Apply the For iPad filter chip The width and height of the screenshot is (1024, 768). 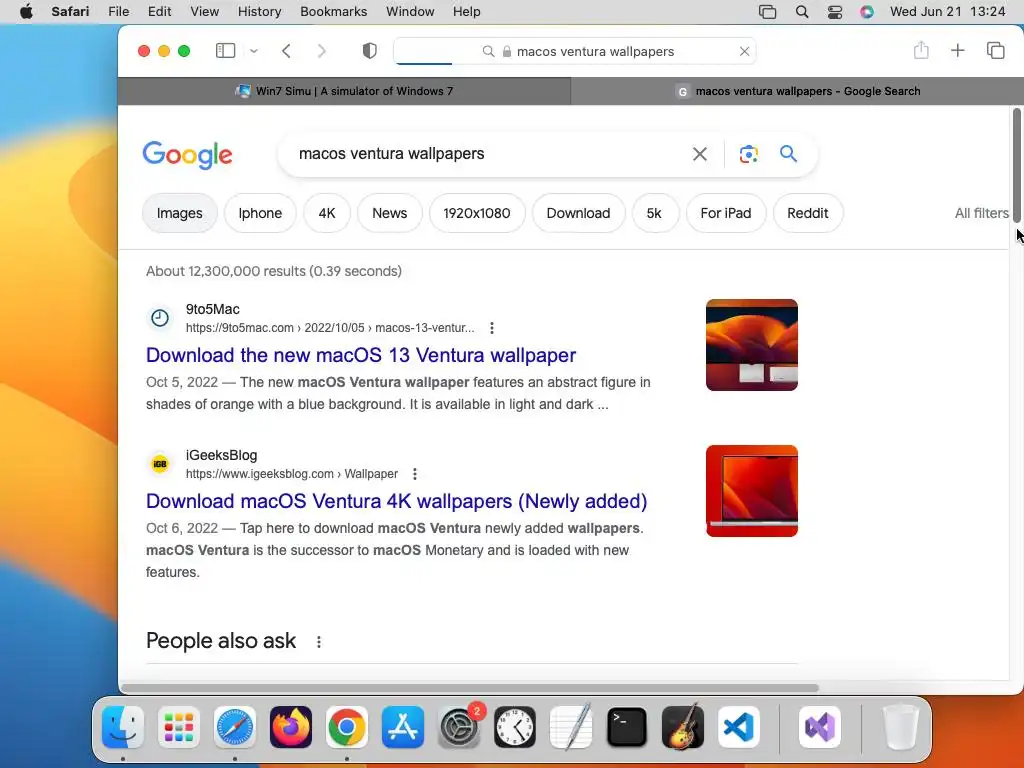click(x=726, y=213)
